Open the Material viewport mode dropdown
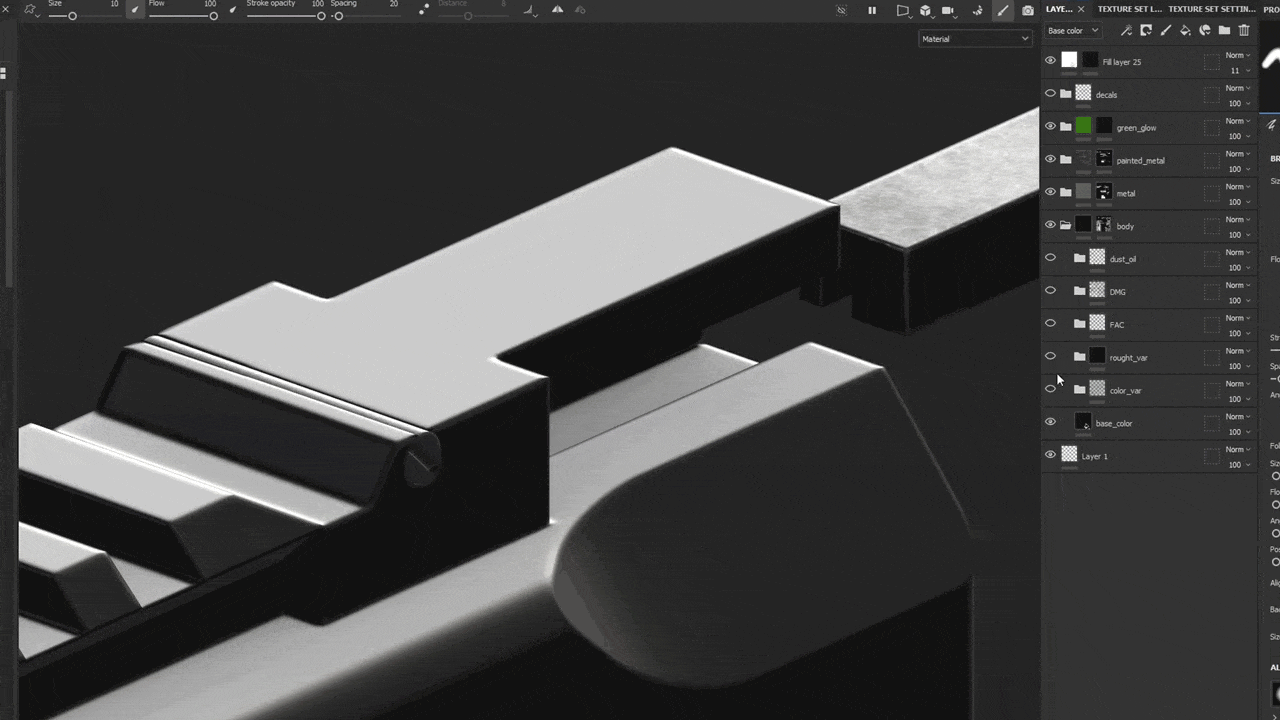 (x=975, y=39)
